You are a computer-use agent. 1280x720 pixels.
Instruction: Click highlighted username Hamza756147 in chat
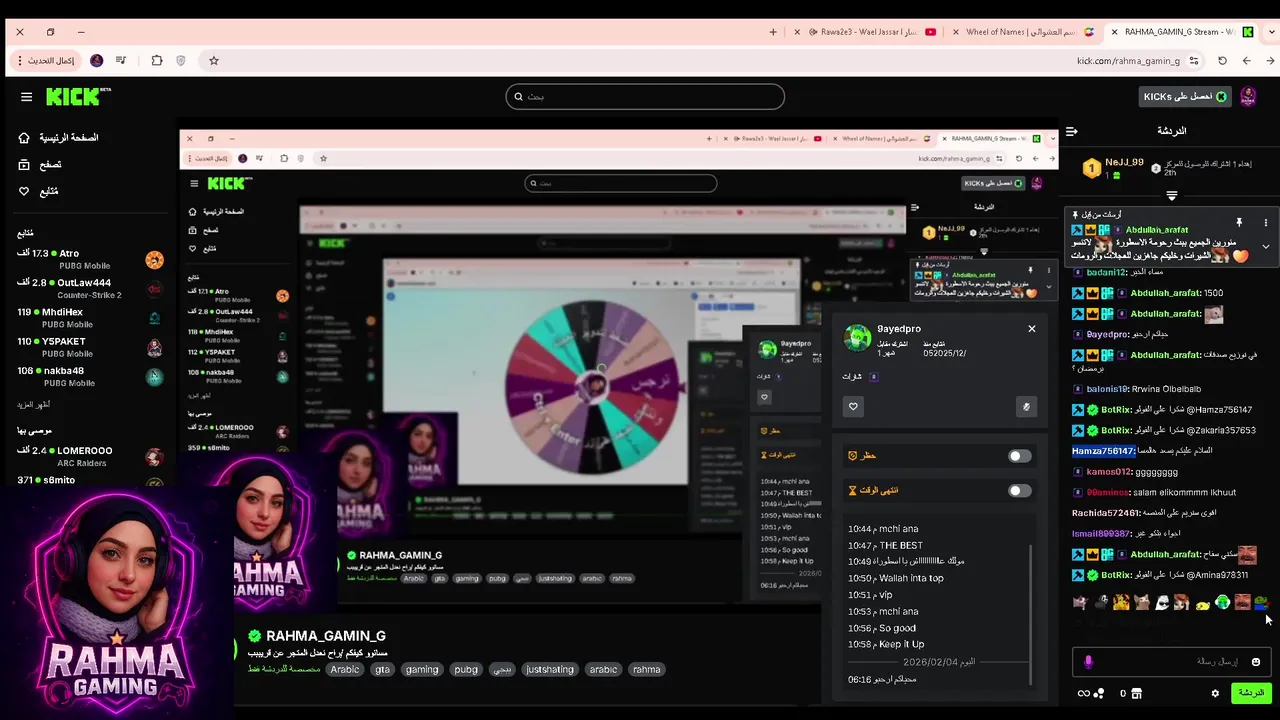pos(1103,451)
